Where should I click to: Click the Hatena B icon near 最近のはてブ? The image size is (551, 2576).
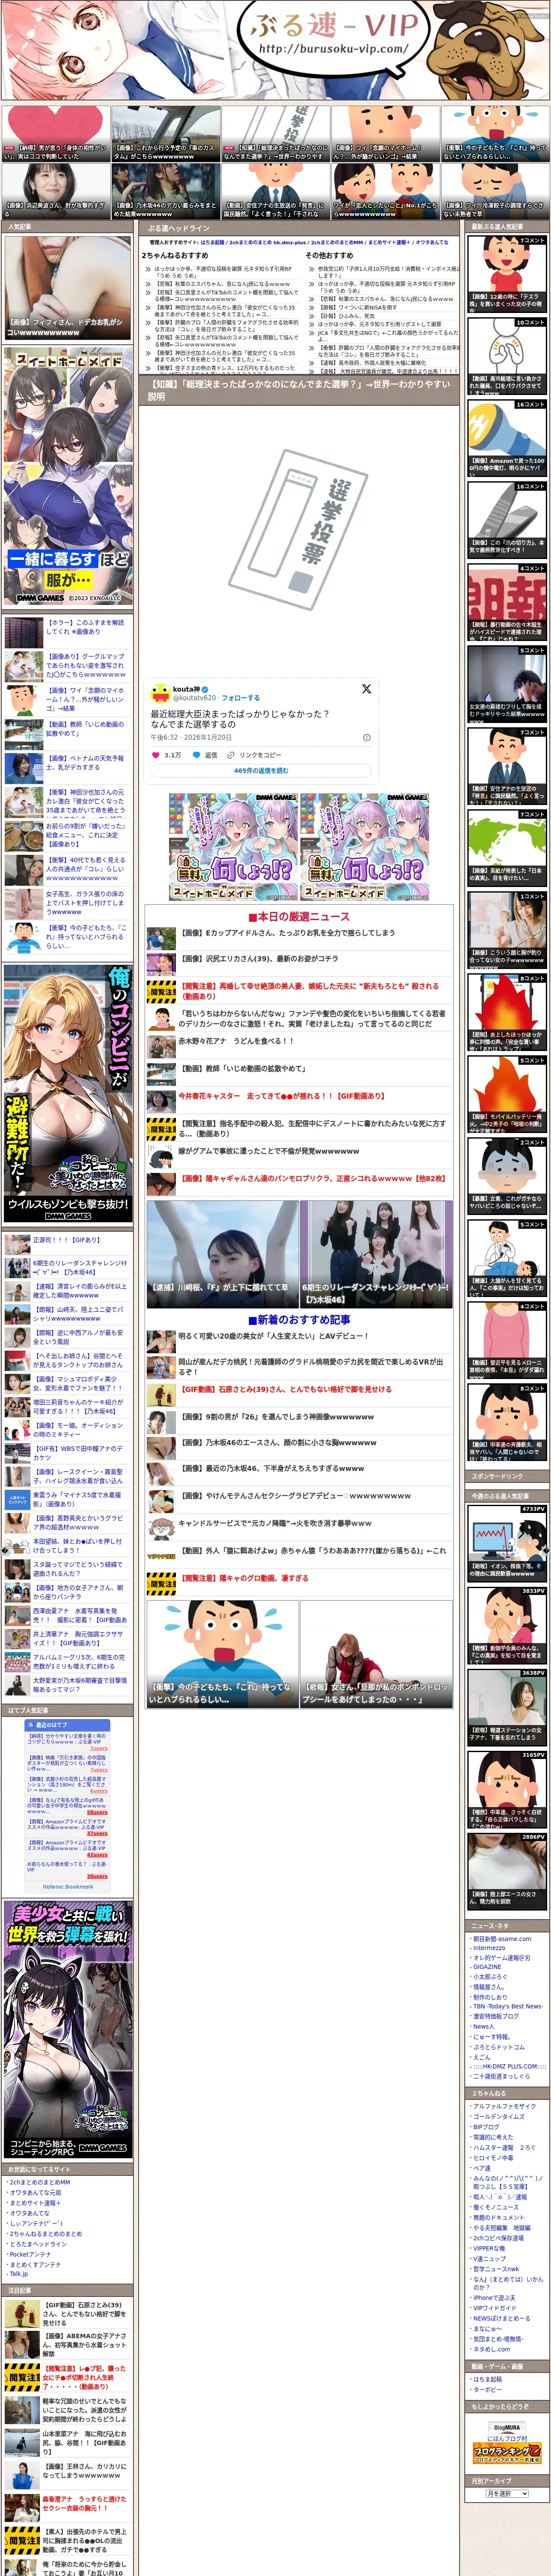point(31,1725)
